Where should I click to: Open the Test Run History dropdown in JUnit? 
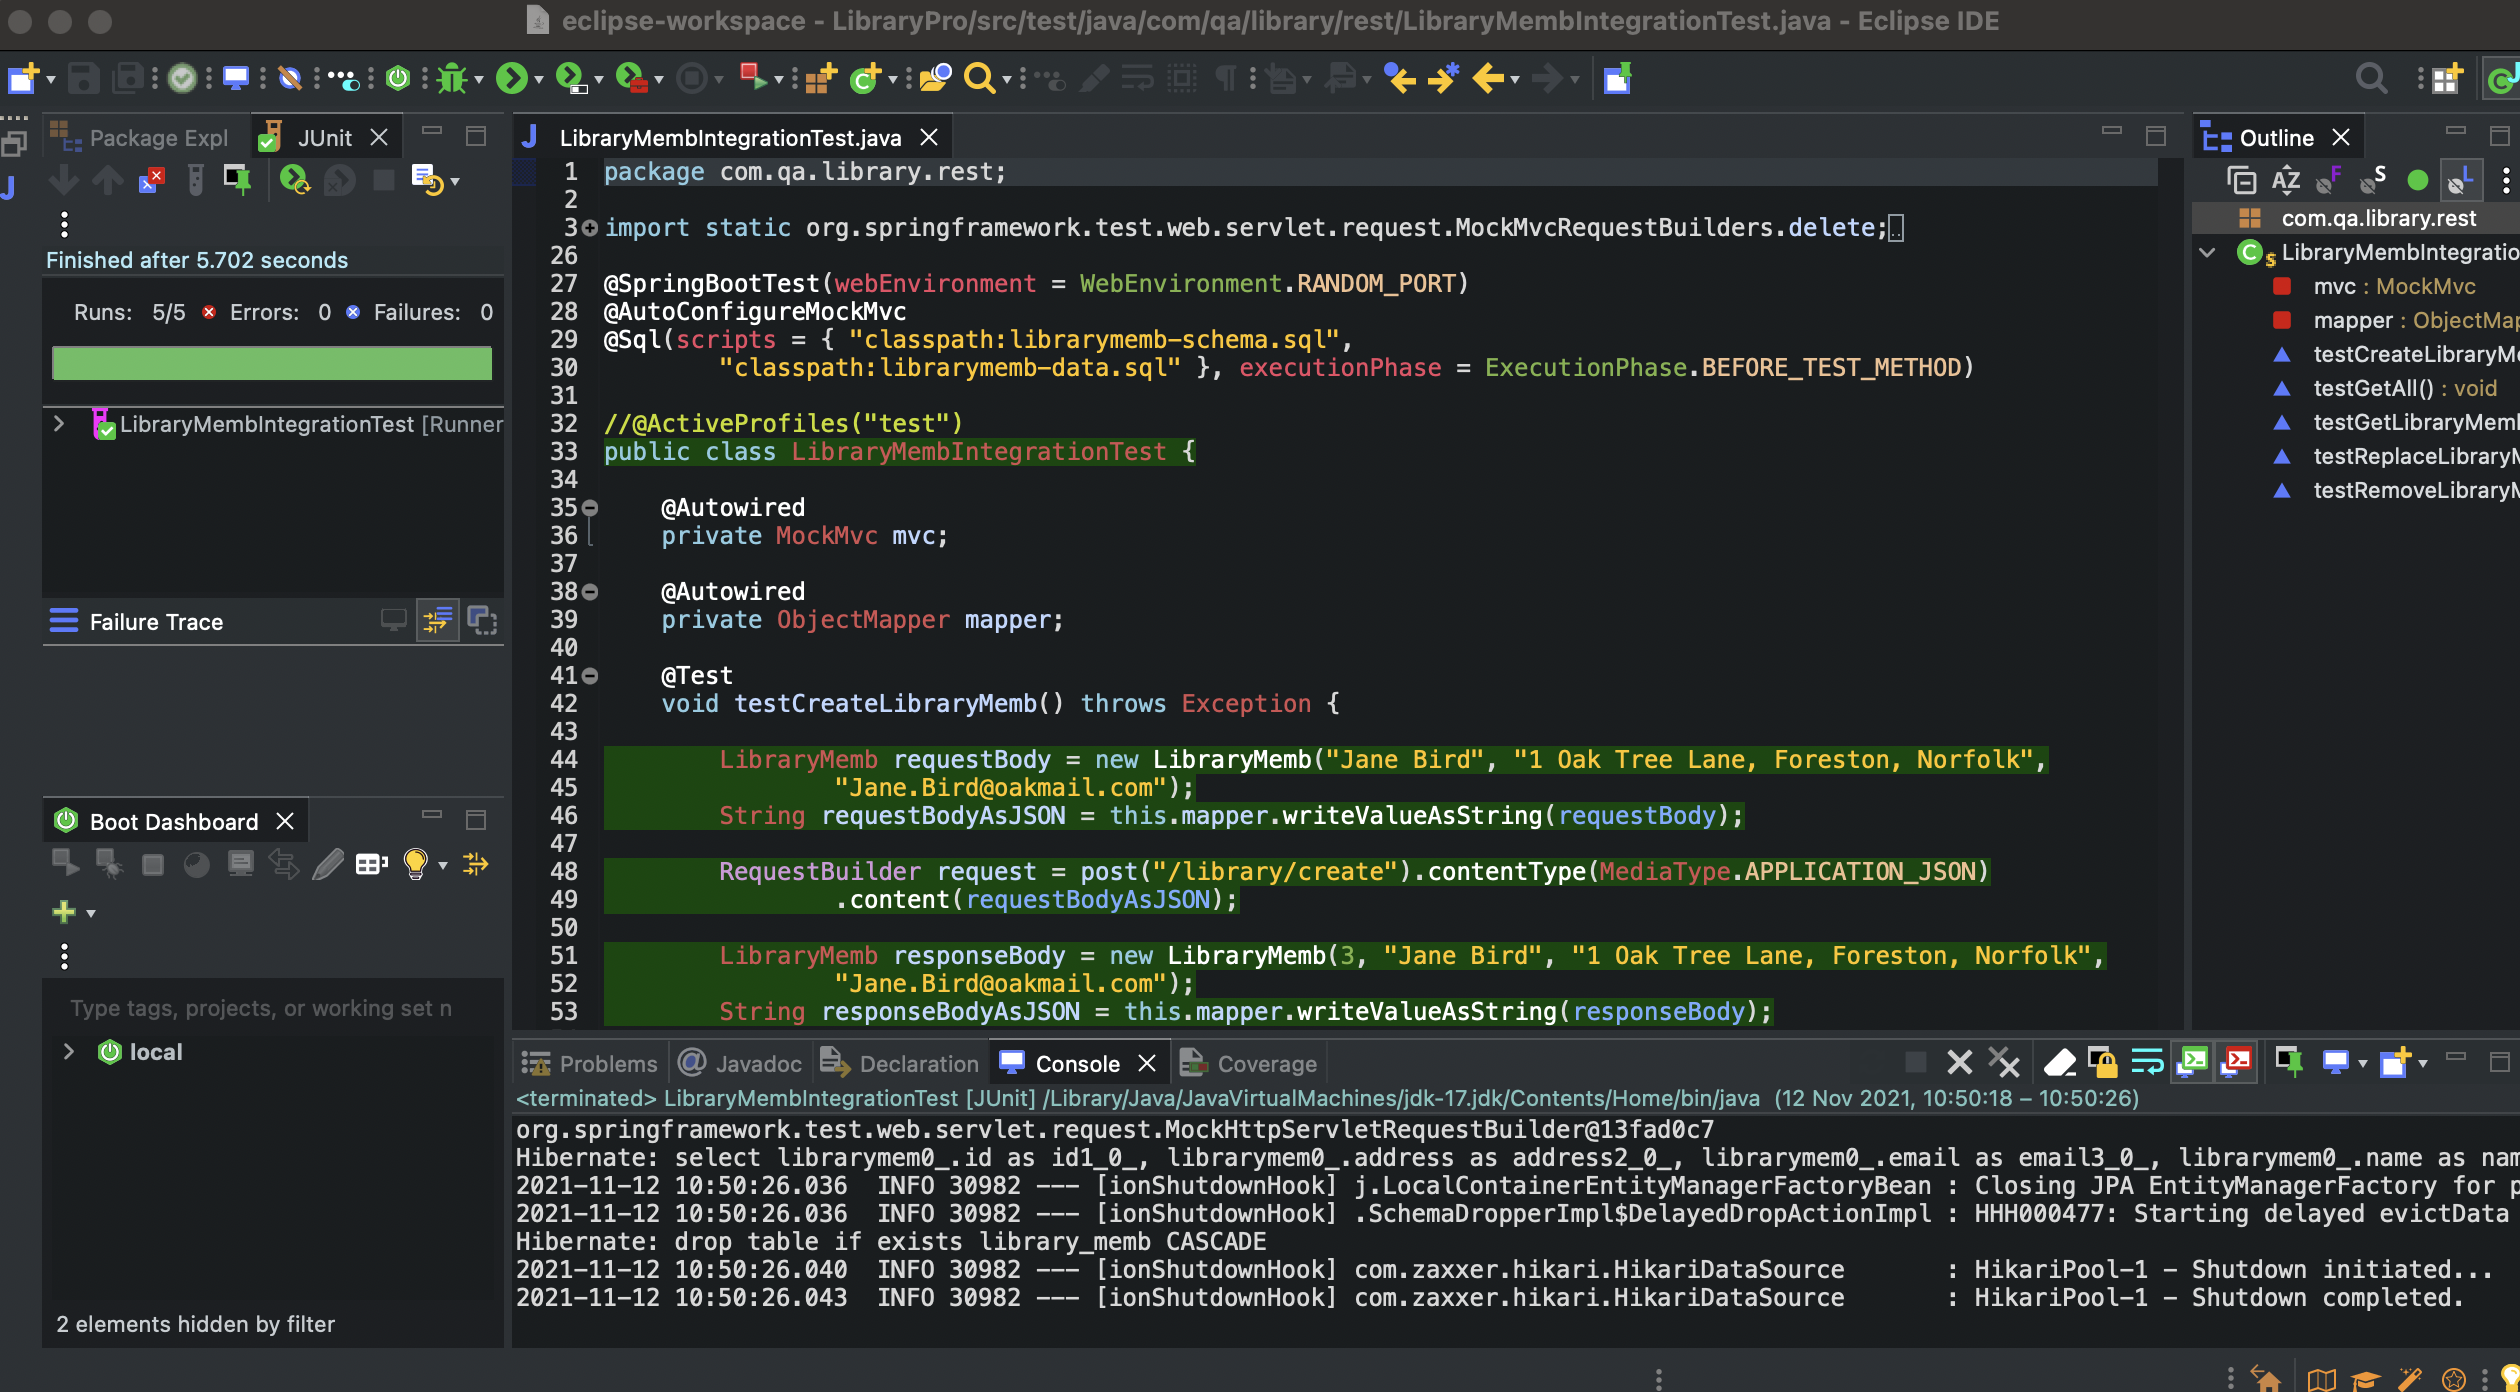(x=455, y=181)
